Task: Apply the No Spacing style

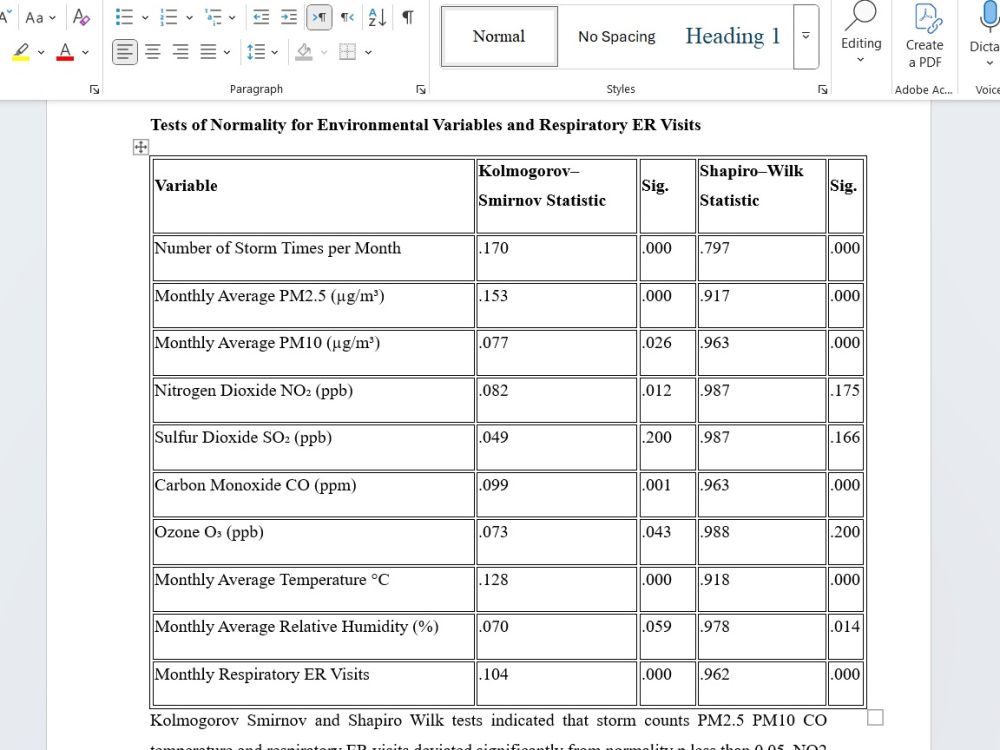Action: point(617,36)
